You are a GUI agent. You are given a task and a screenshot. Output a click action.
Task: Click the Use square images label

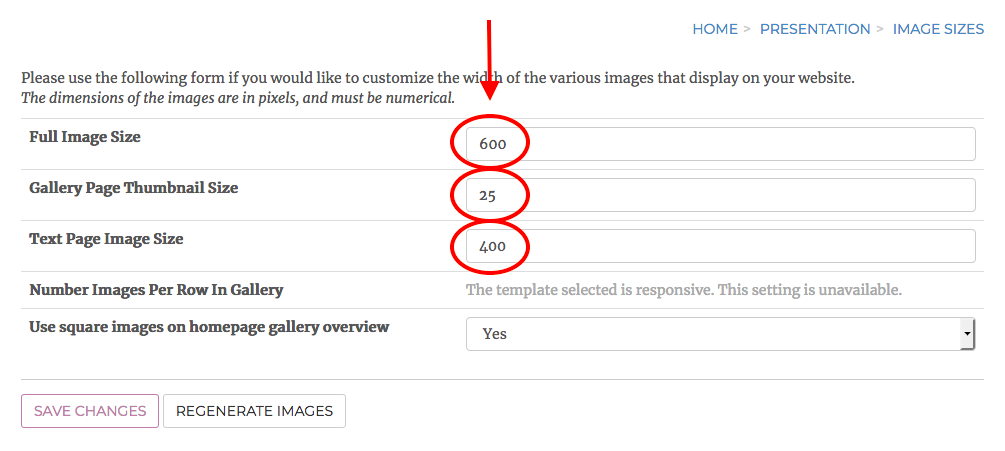pyautogui.click(x=209, y=327)
